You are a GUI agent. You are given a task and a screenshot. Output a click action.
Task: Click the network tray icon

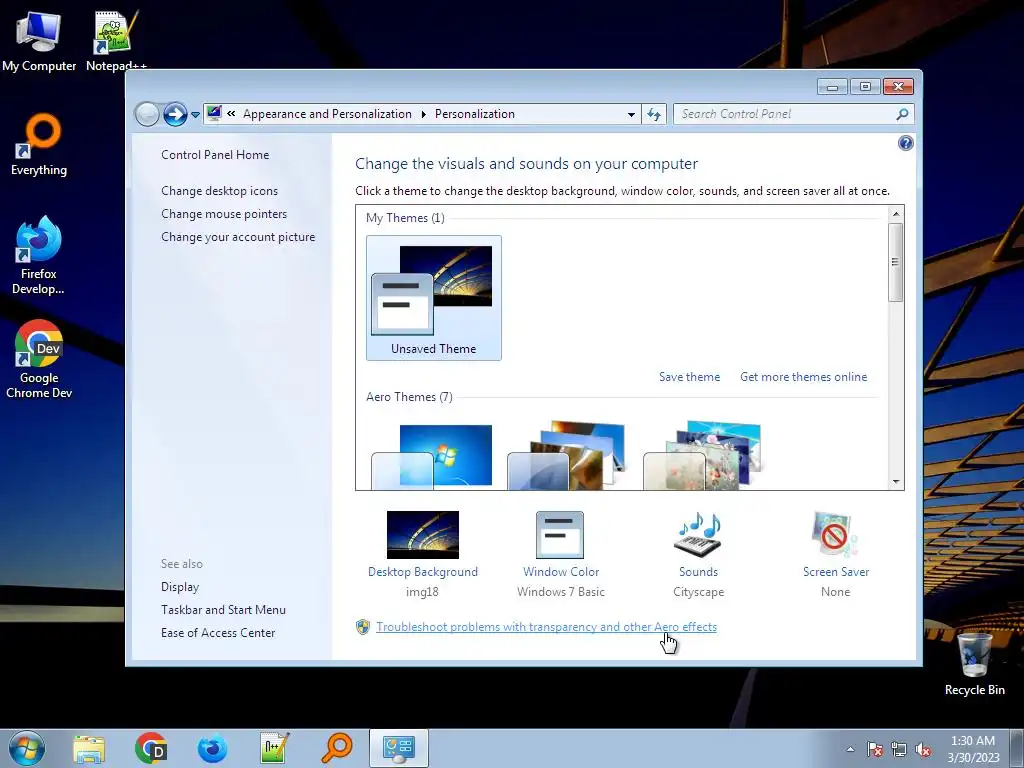(899, 750)
